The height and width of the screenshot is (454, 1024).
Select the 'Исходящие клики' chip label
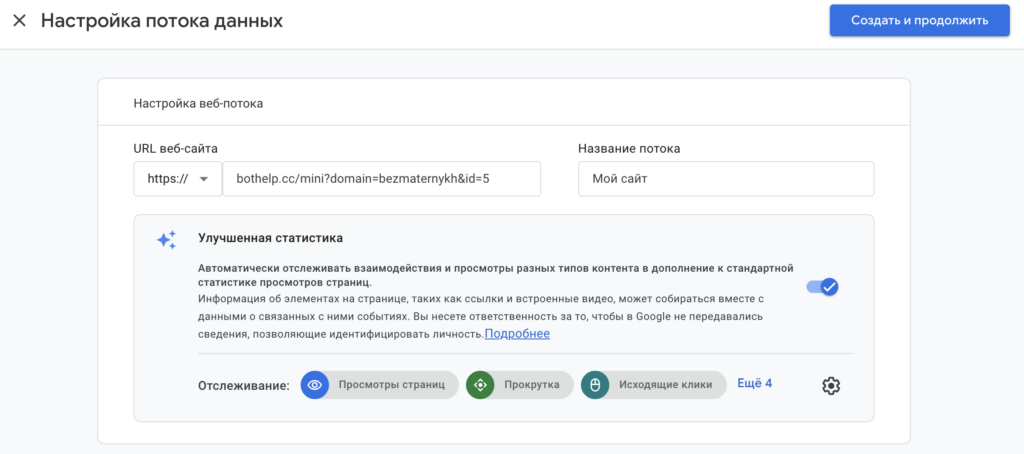(x=666, y=385)
